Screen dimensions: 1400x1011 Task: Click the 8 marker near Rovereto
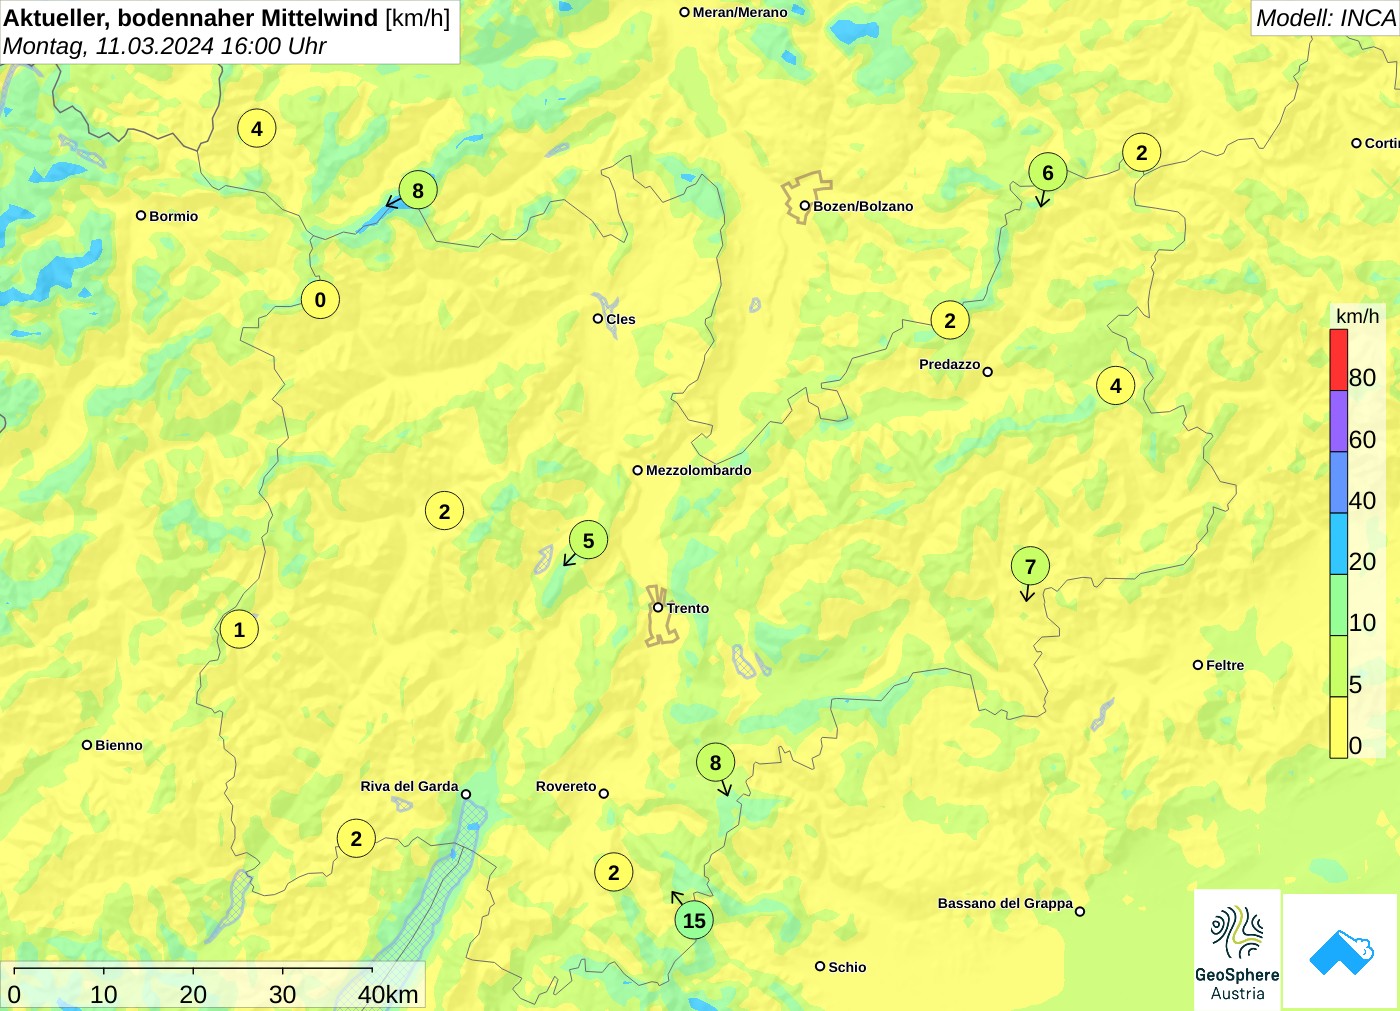click(x=715, y=763)
